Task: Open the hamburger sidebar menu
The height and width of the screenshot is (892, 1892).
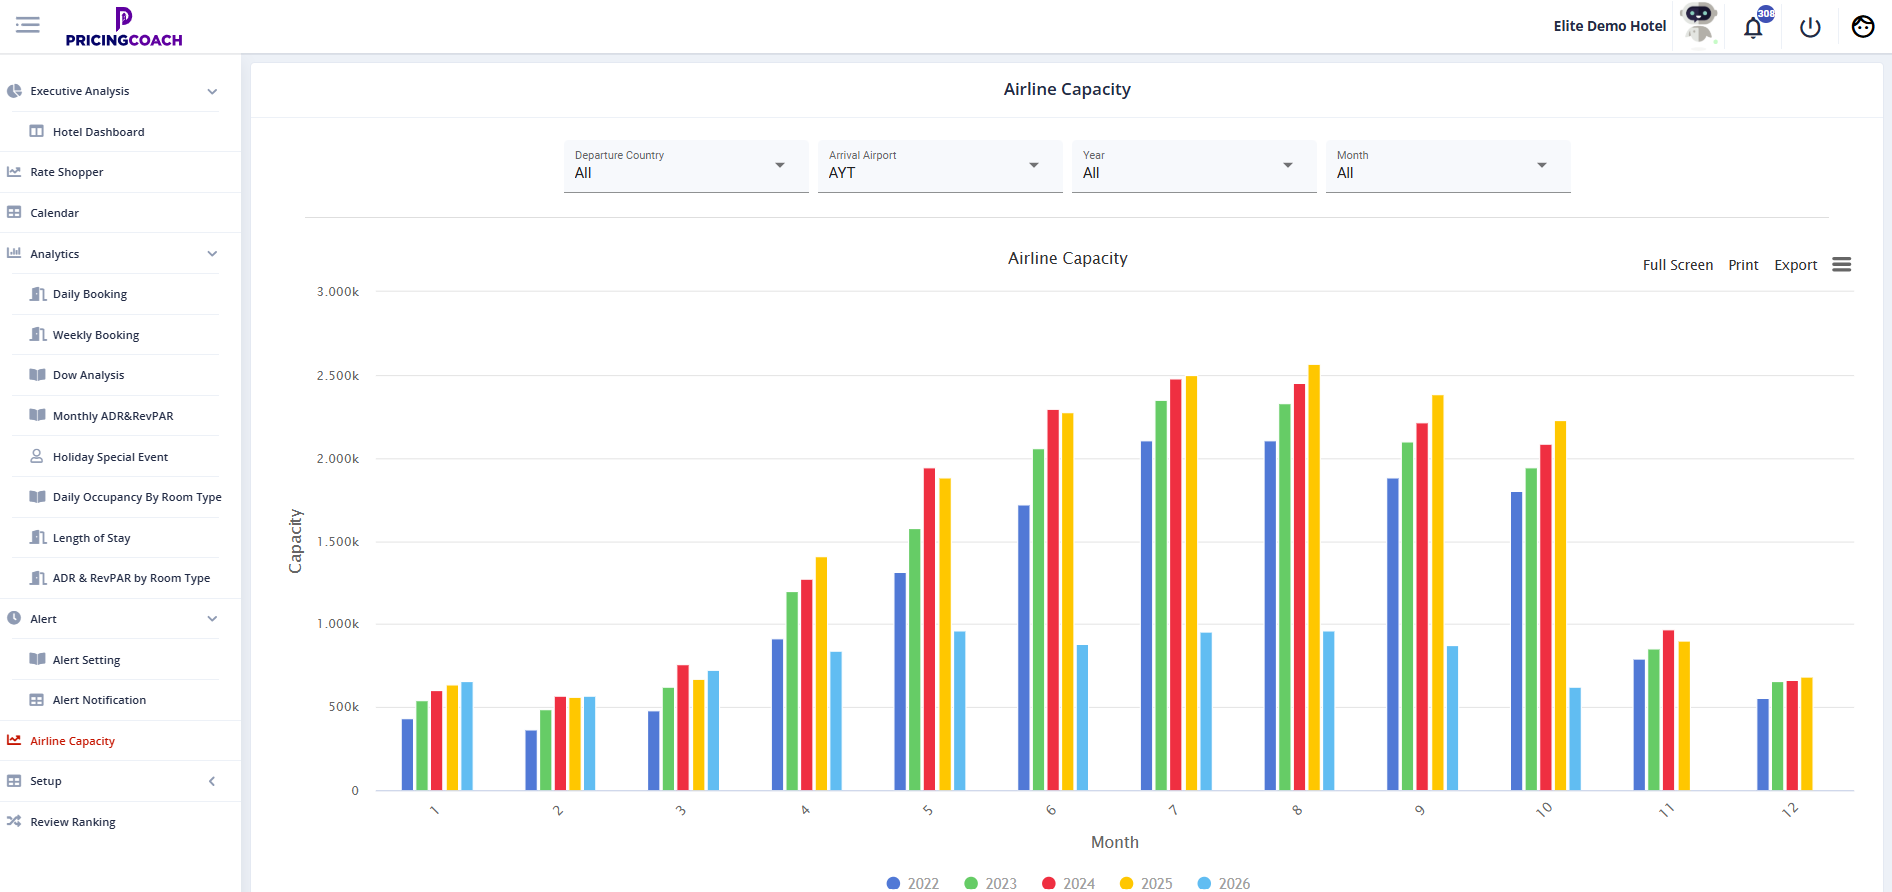Action: (28, 25)
